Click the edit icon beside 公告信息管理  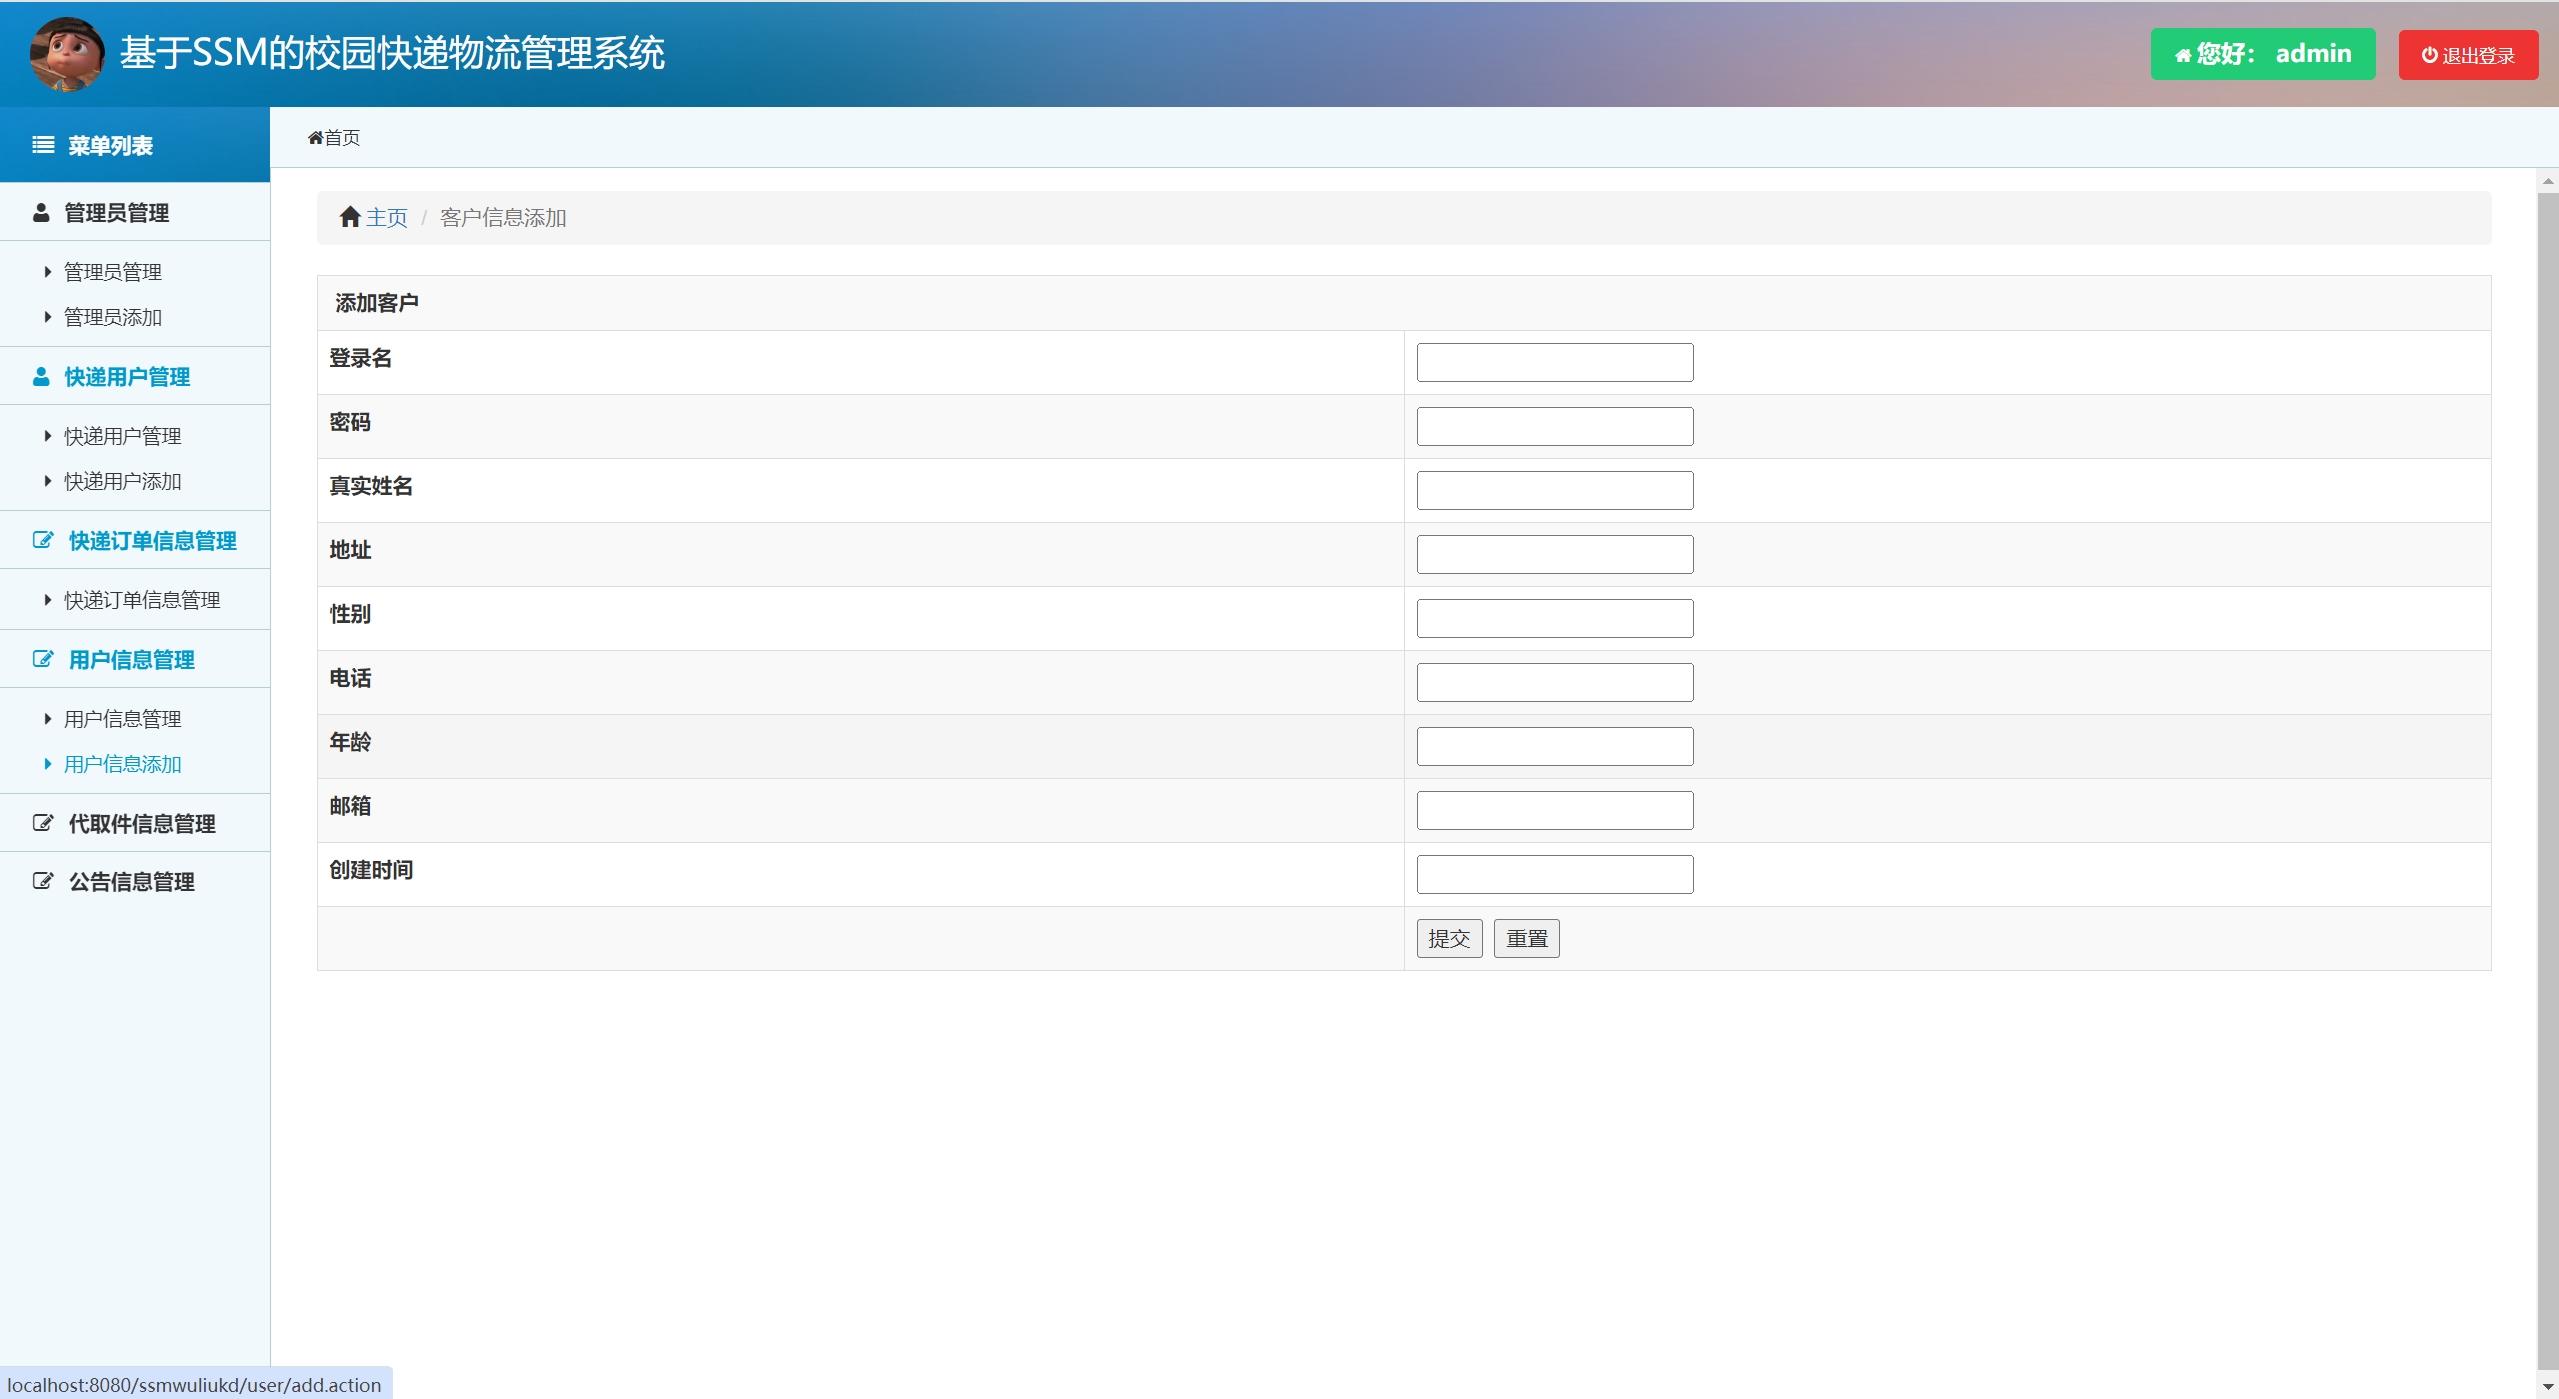click(43, 881)
